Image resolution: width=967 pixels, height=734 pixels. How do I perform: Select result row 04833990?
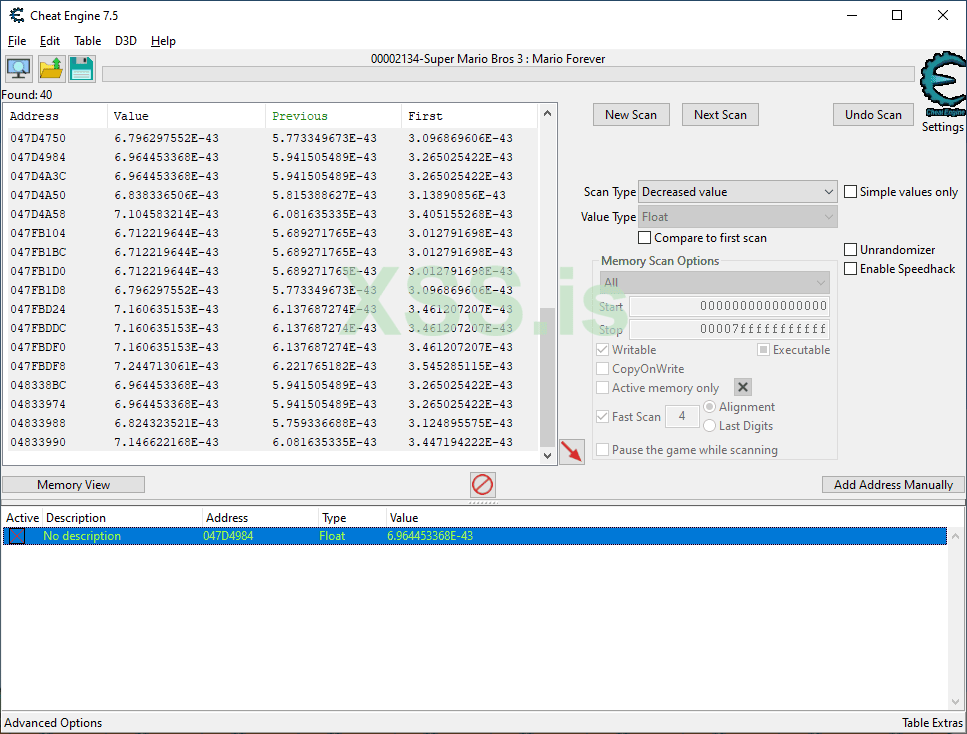pos(271,442)
